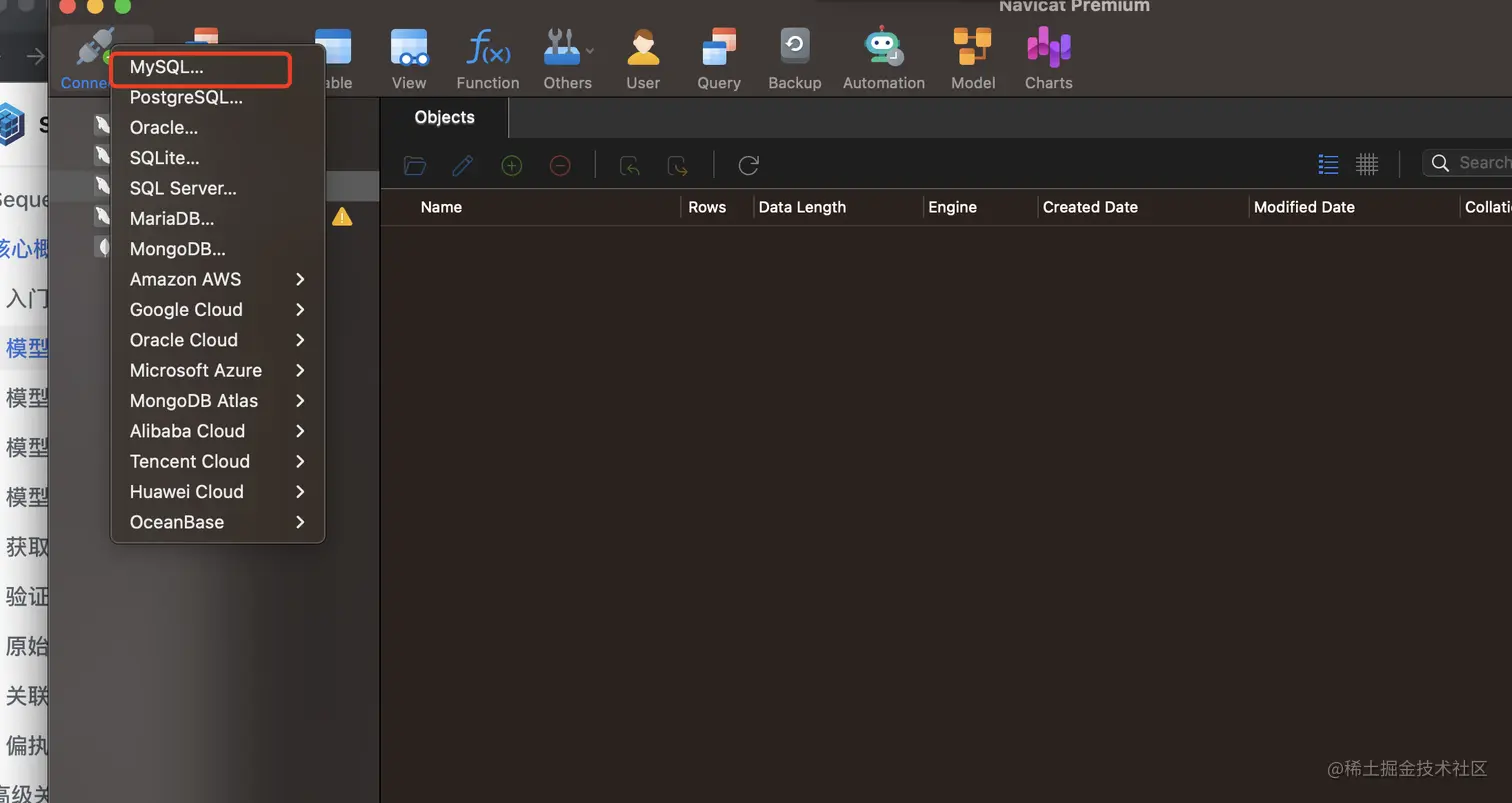Click the red delete table minus icon
Image resolution: width=1512 pixels, height=803 pixels.
click(560, 165)
